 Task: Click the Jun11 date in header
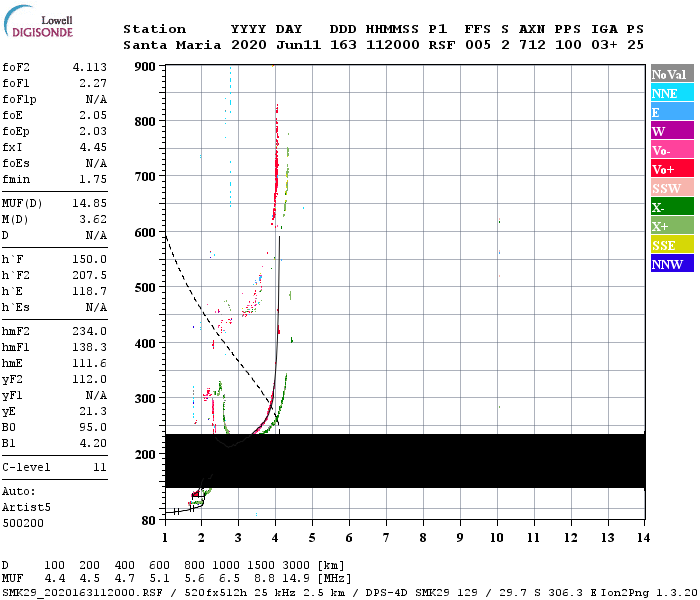coord(298,45)
